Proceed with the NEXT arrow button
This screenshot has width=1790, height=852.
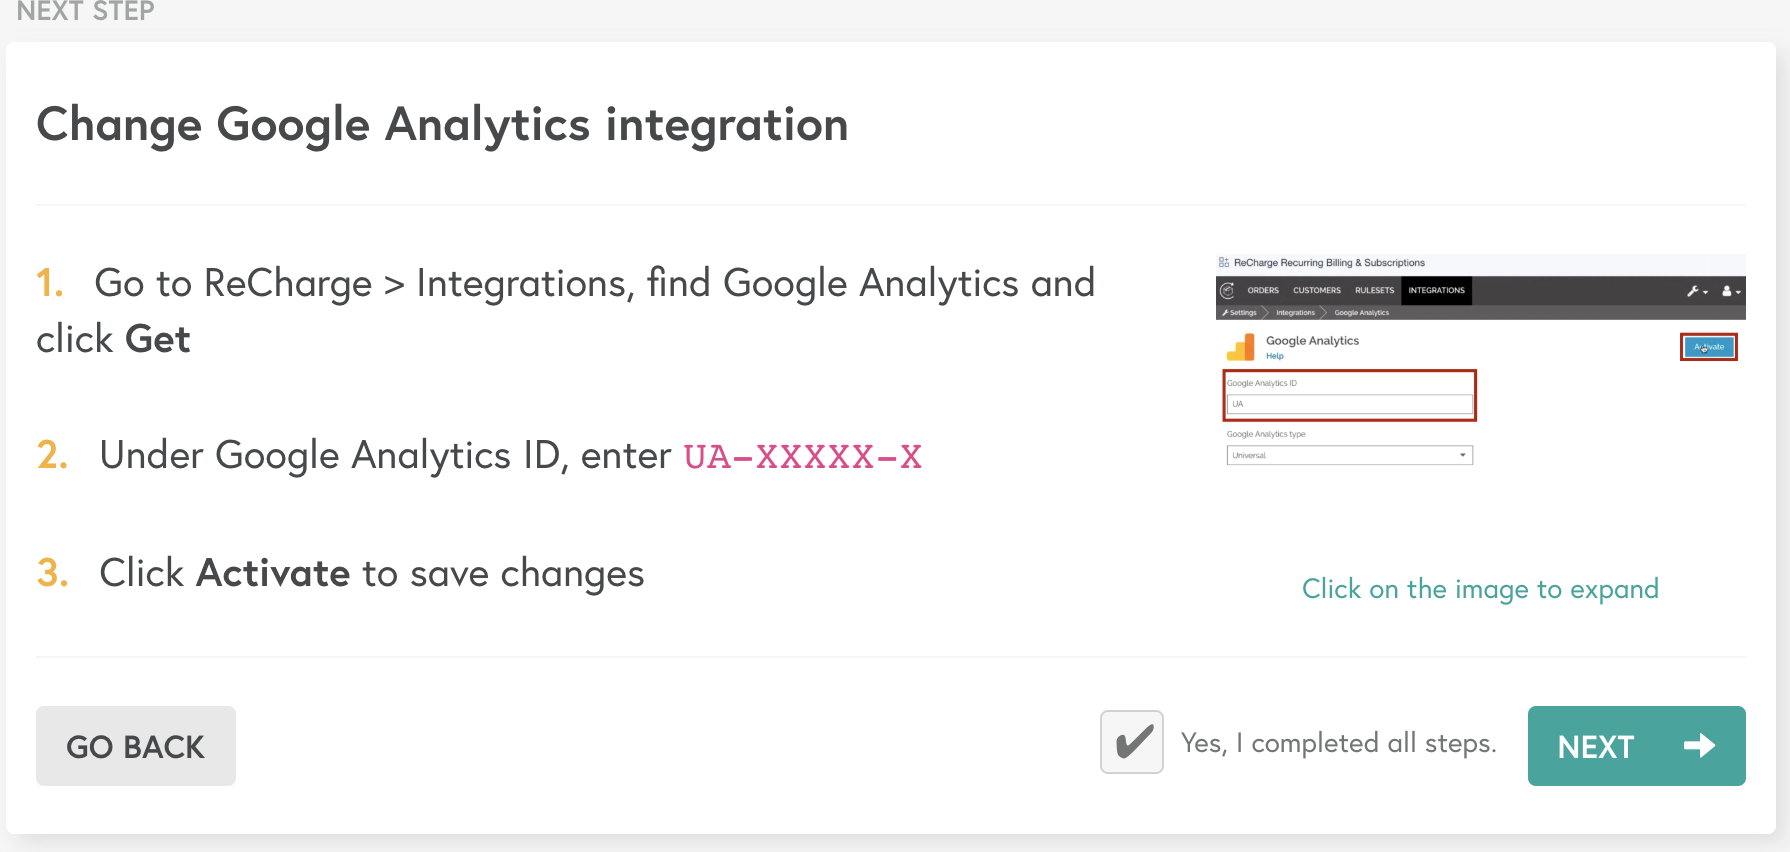point(1636,746)
